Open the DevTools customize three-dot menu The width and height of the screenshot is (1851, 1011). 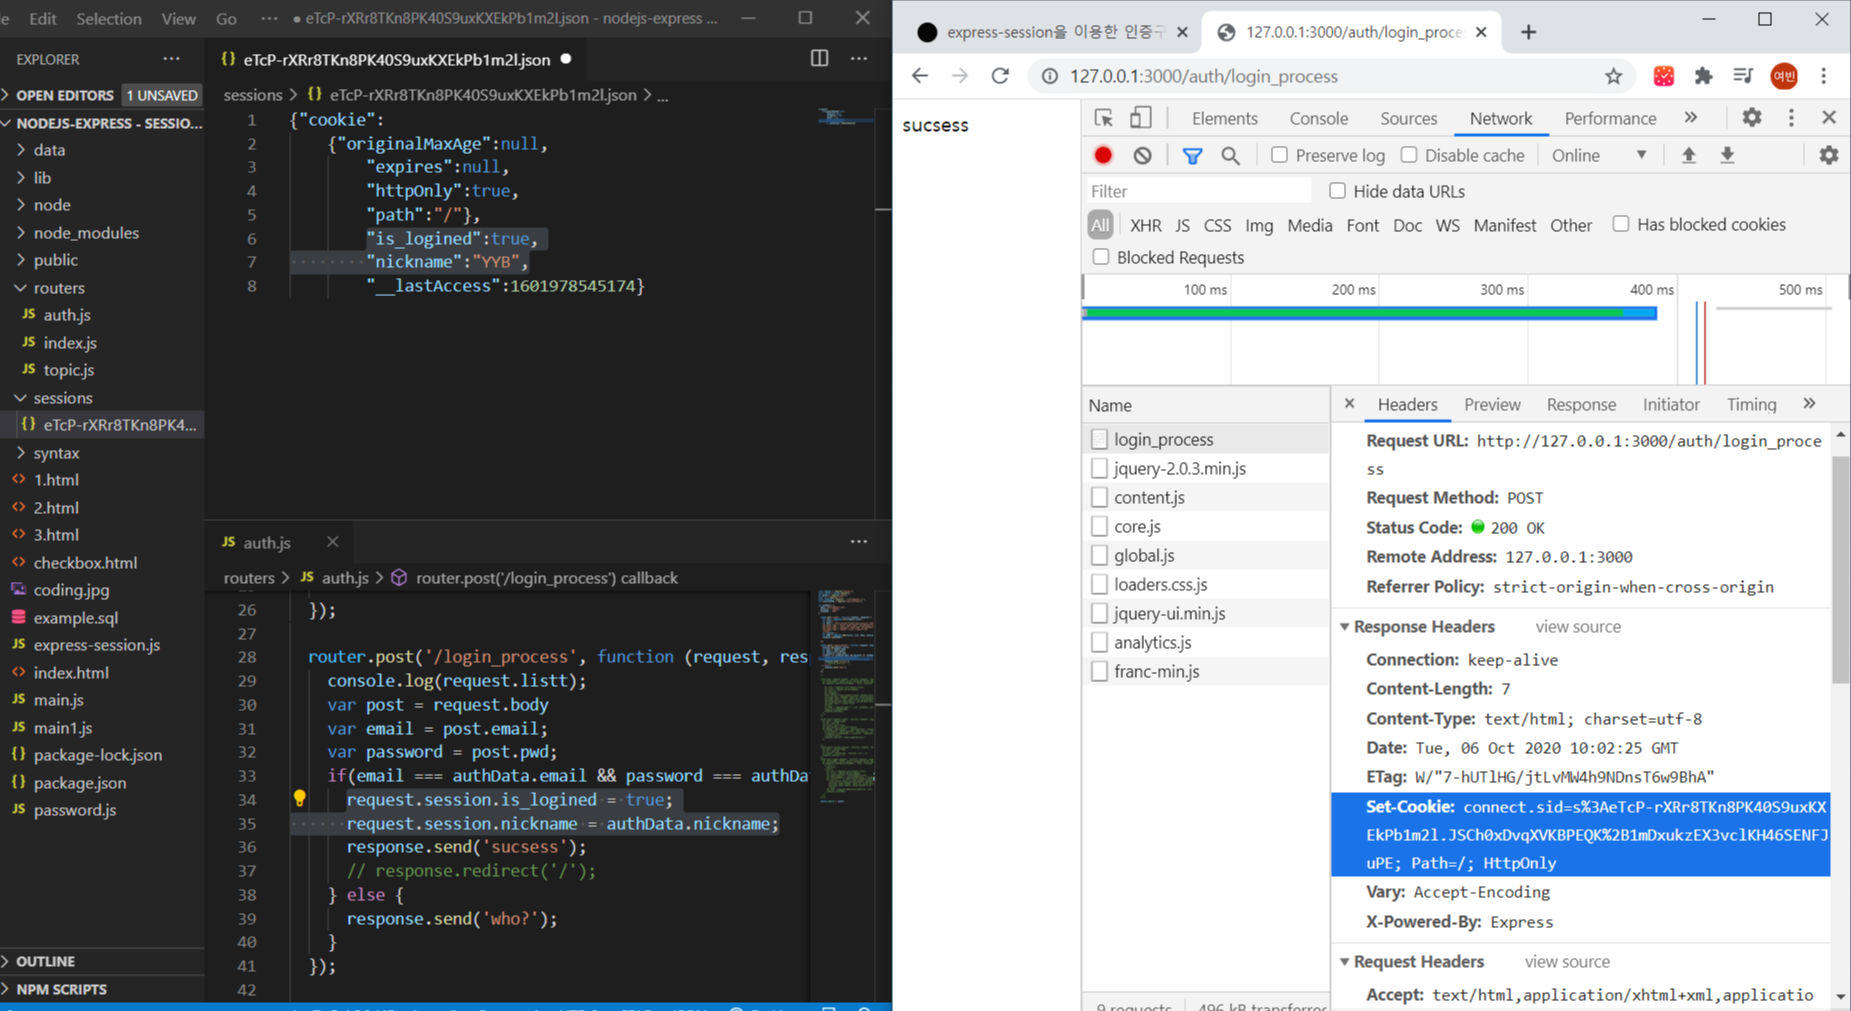[1791, 117]
